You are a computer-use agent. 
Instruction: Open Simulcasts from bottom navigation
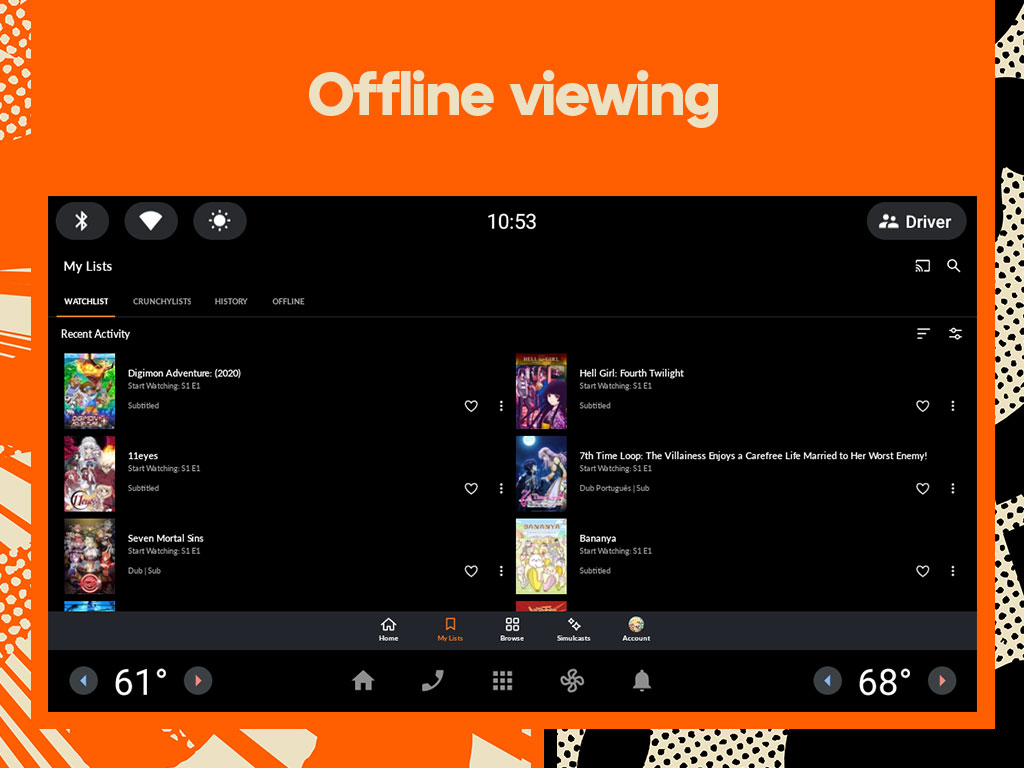573,628
